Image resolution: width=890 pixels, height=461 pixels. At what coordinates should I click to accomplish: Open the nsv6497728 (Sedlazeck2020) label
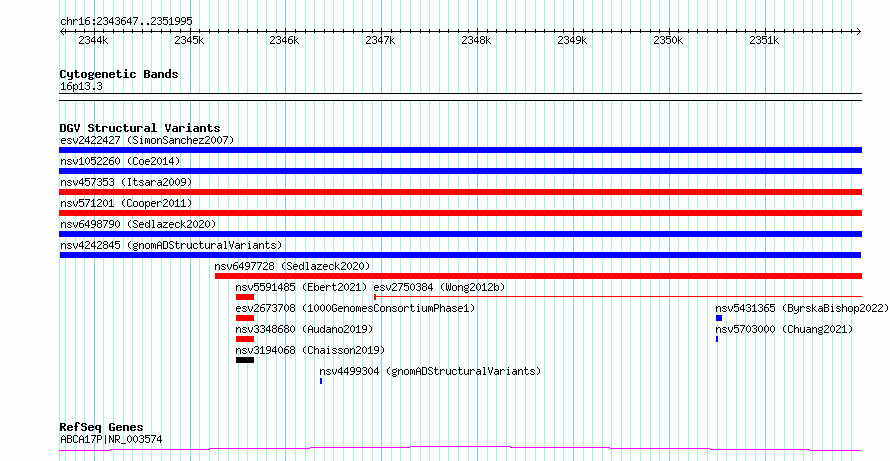point(292,266)
